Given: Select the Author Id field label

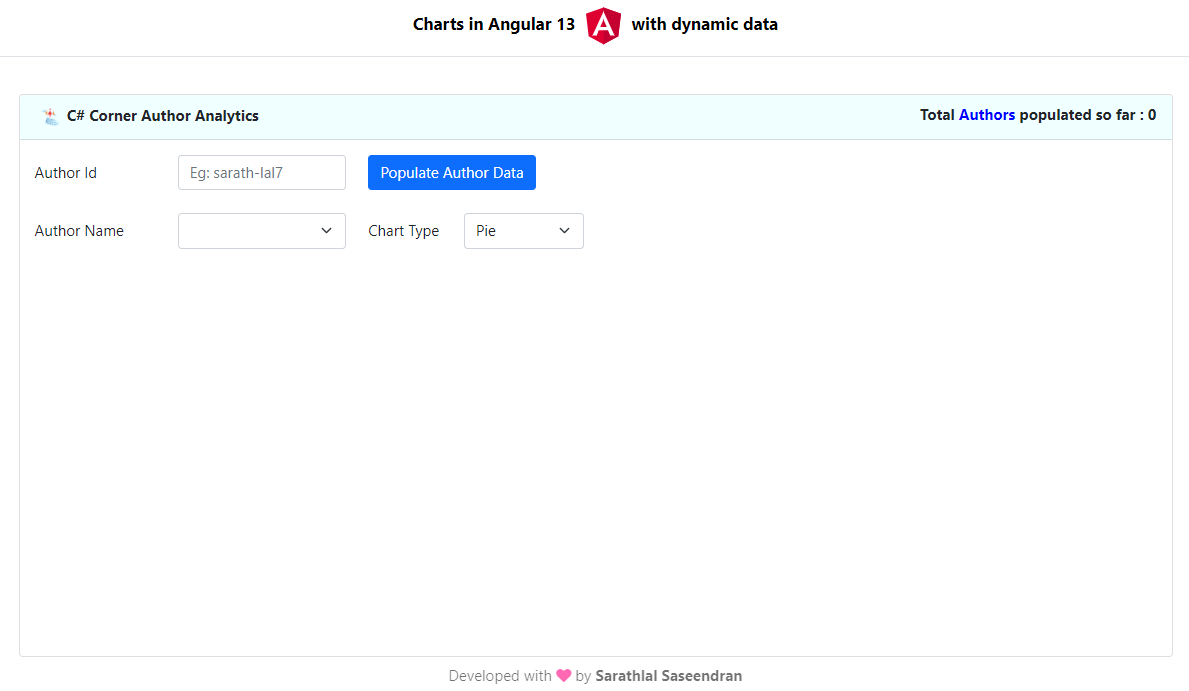Looking at the screenshot, I should (66, 172).
